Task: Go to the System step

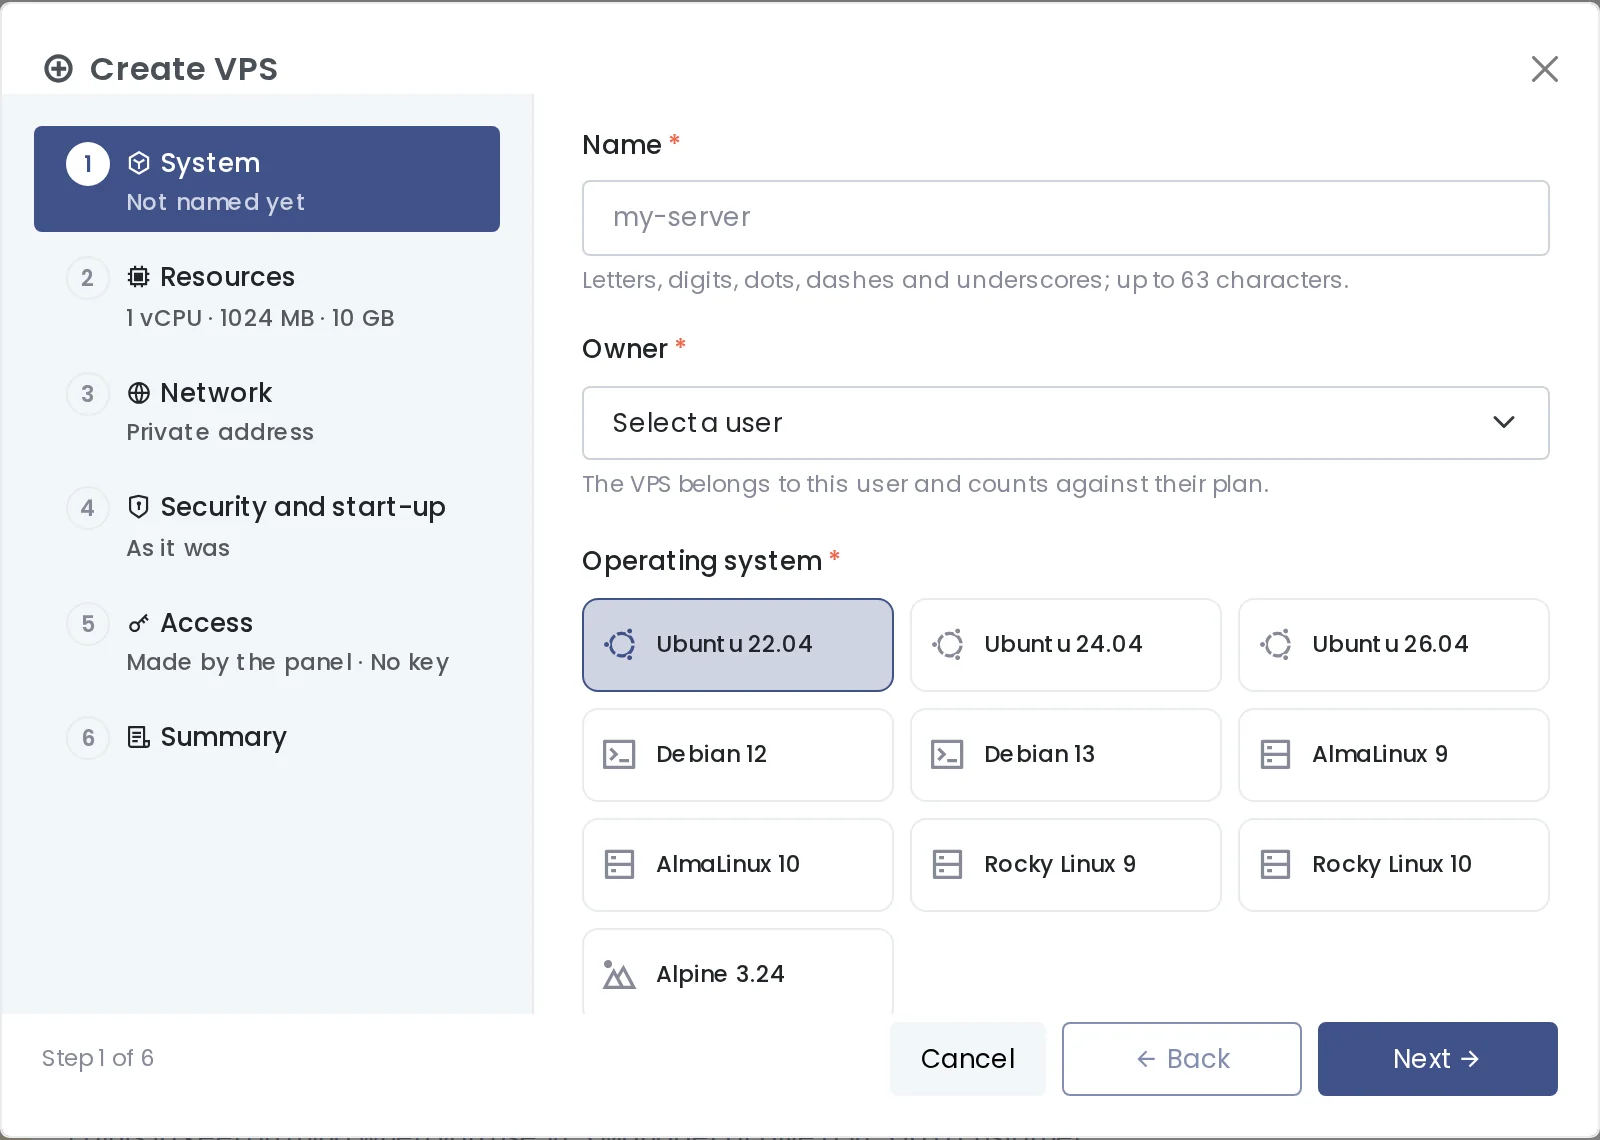Action: coord(267,179)
